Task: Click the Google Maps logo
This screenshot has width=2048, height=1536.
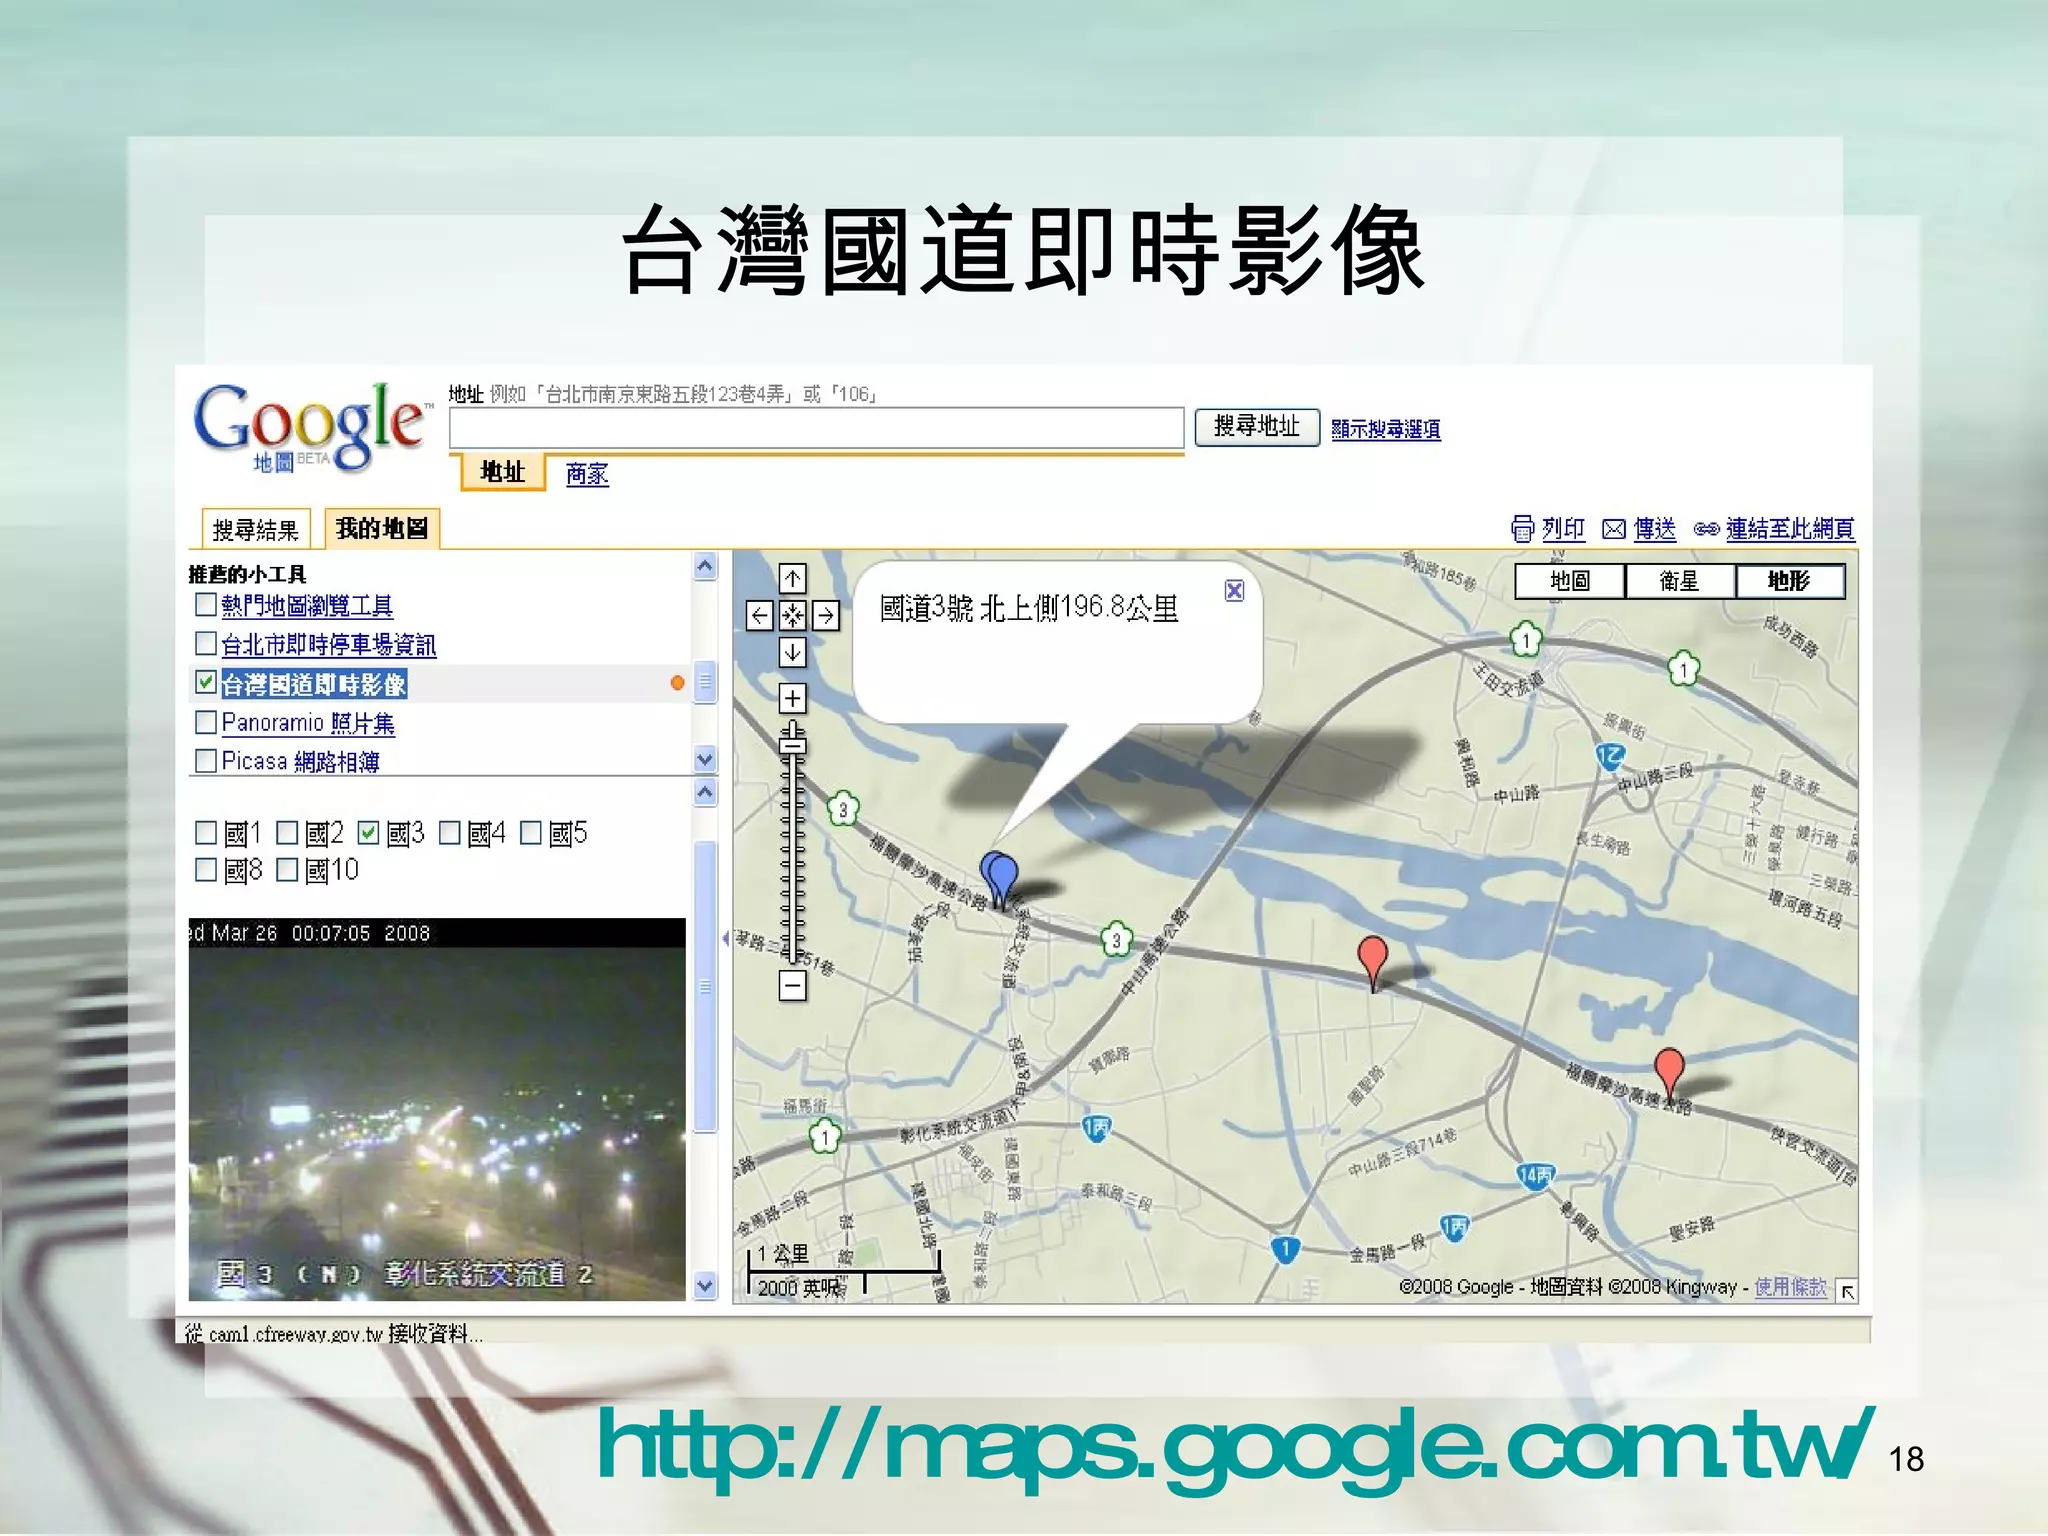Action: pos(312,428)
